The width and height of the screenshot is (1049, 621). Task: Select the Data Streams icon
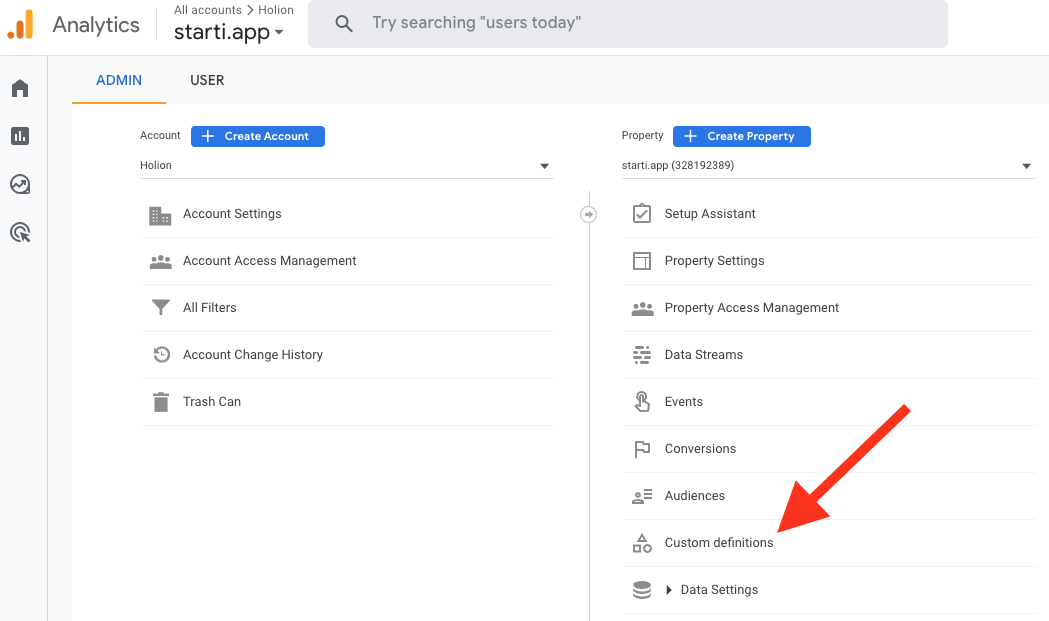pos(642,354)
